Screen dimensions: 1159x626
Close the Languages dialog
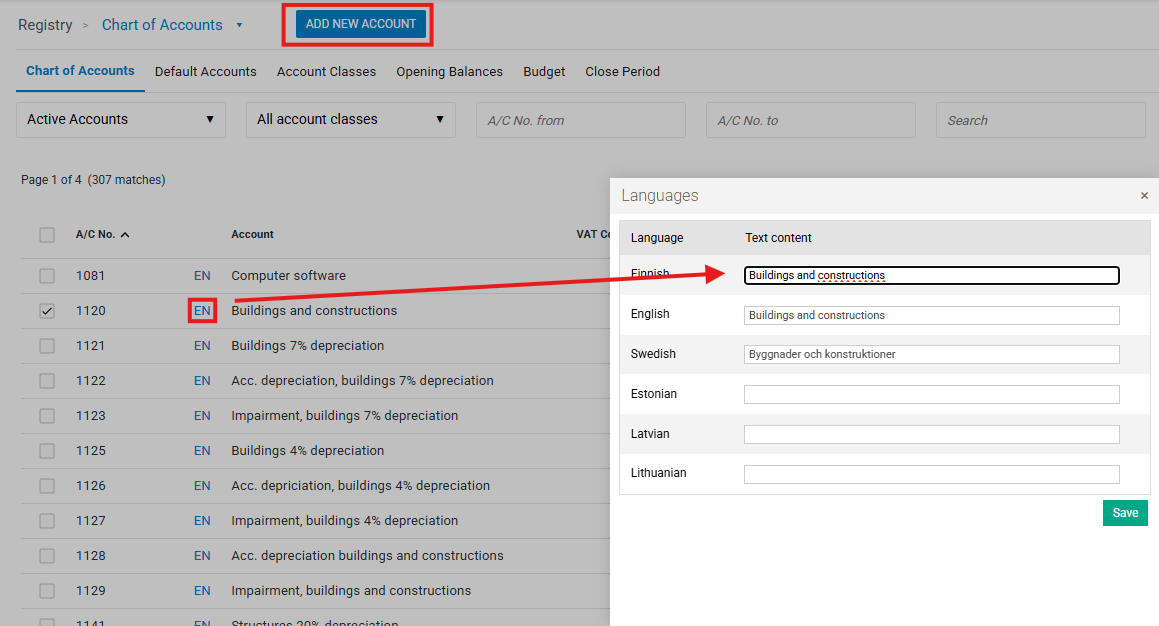point(1144,196)
